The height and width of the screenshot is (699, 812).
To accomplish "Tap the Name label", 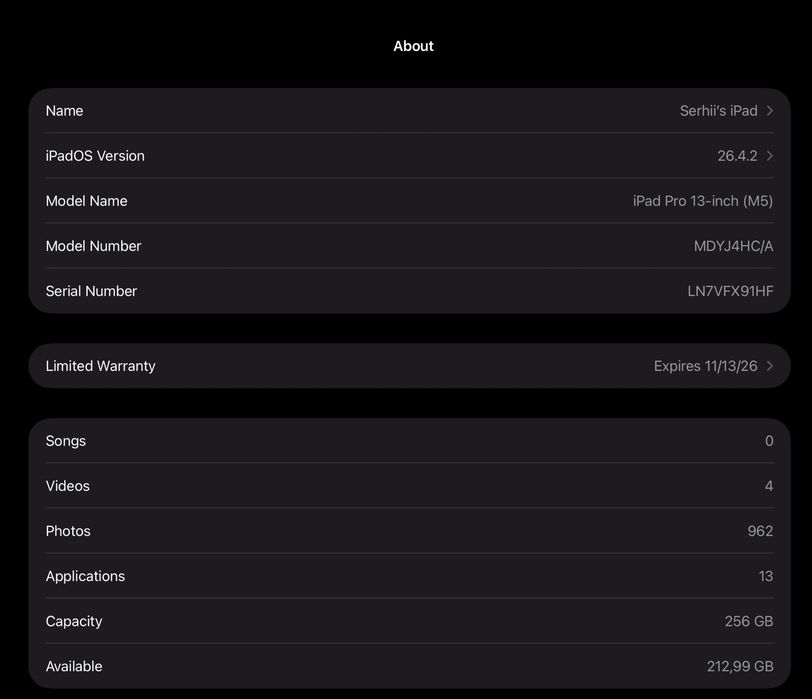I will pos(64,111).
